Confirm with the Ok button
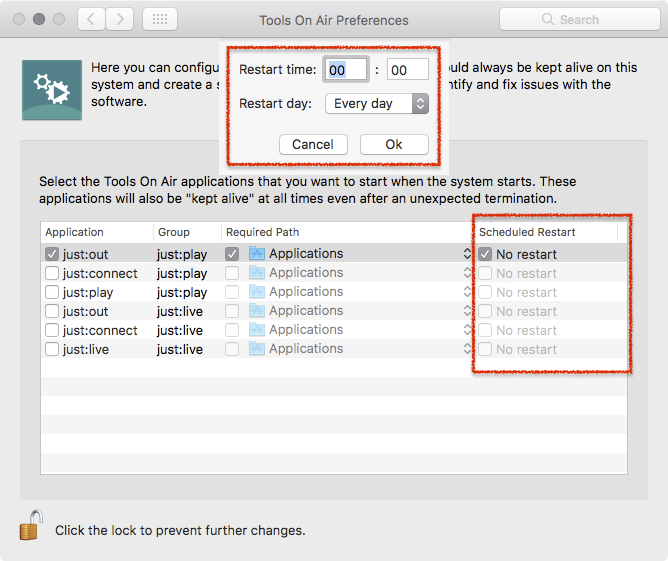Viewport: 668px width, 561px height. pos(394,144)
